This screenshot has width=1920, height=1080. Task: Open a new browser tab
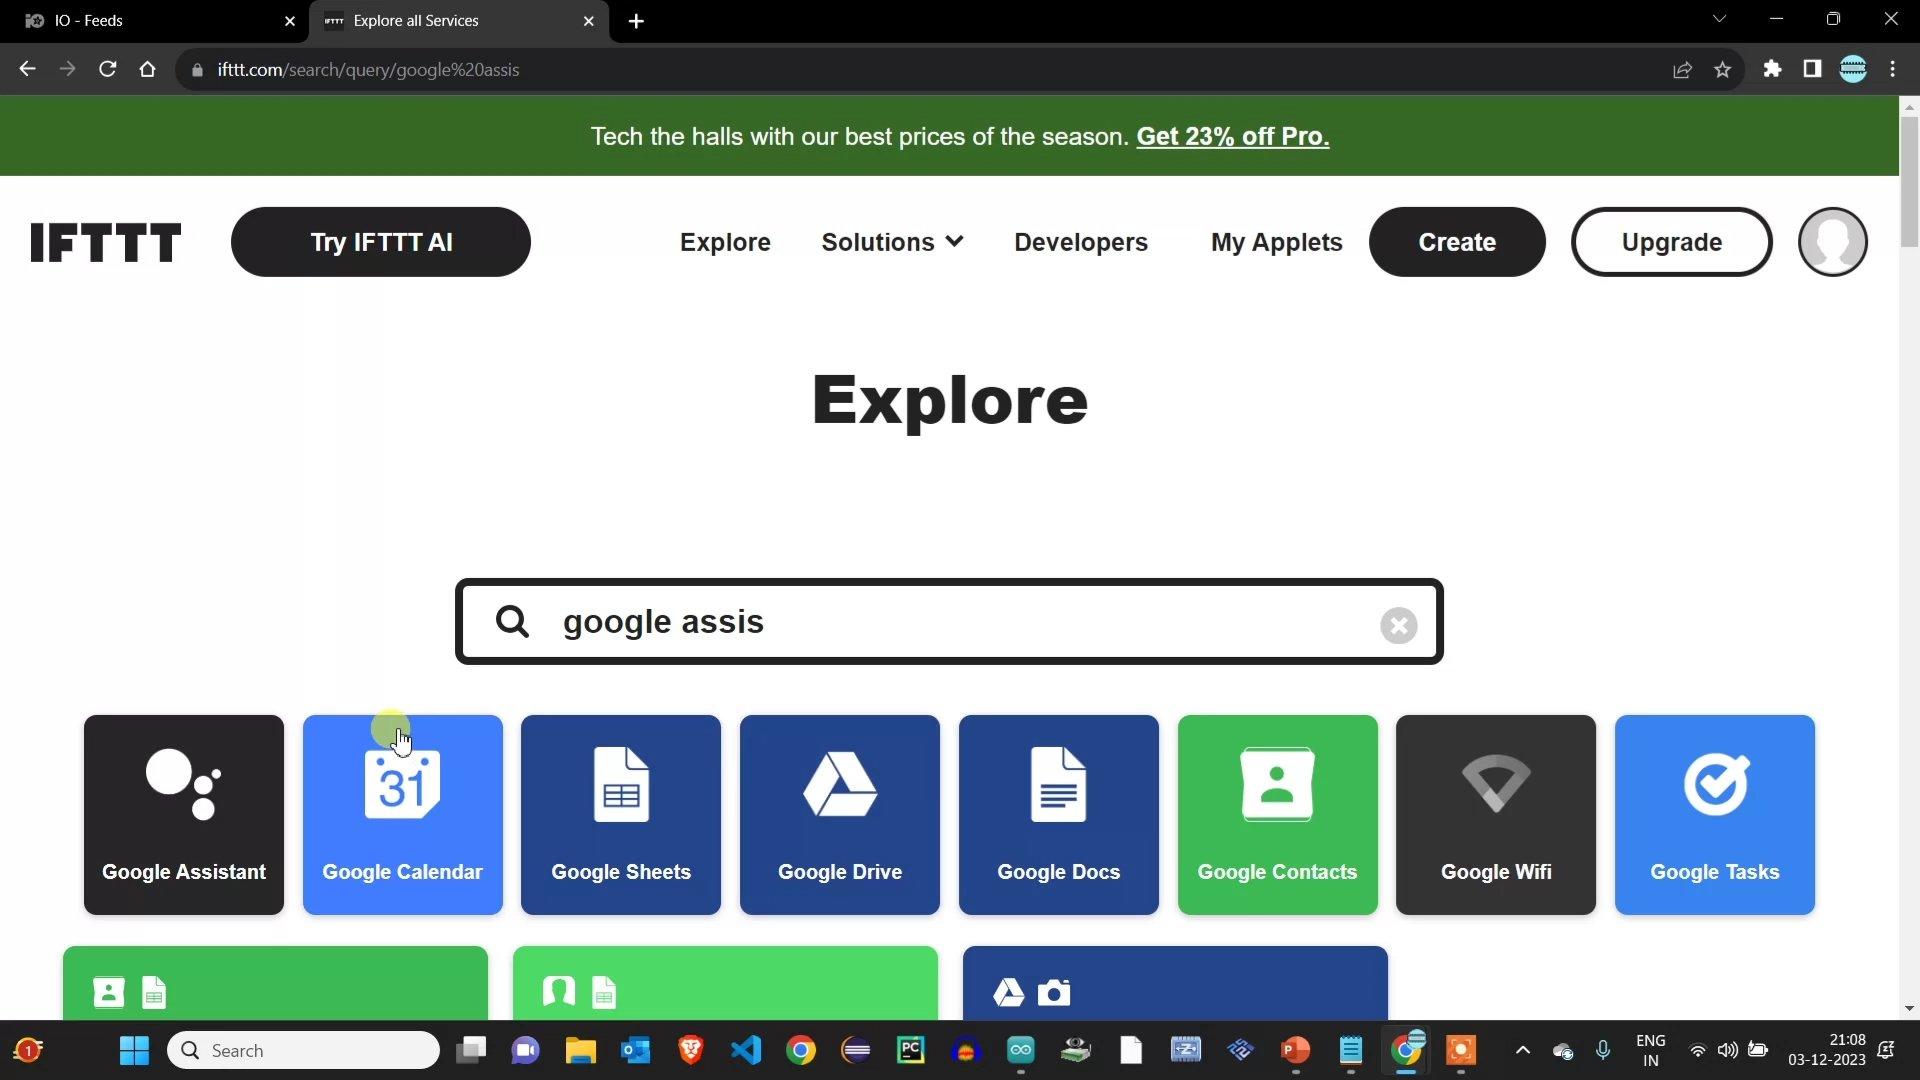(636, 21)
